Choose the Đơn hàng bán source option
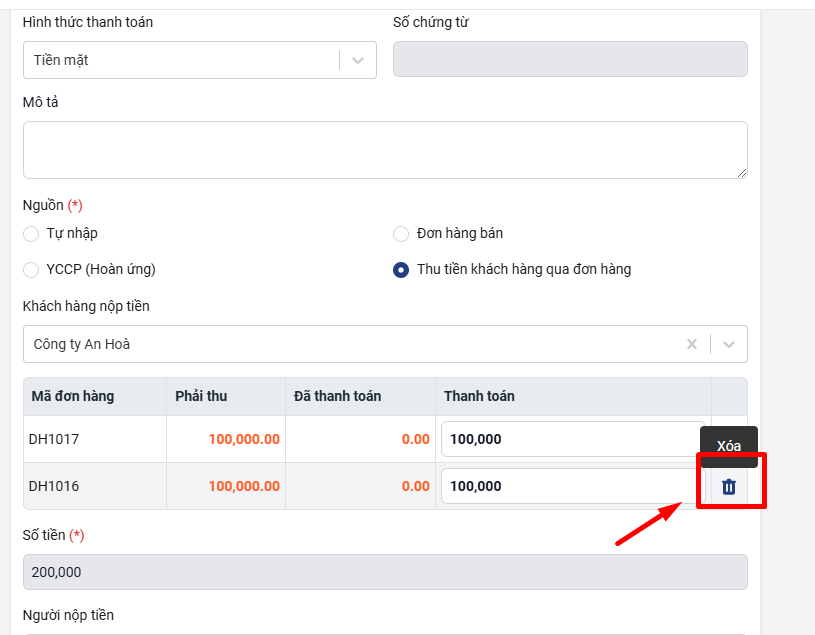Viewport: 815px width, 635px height. pos(401,234)
